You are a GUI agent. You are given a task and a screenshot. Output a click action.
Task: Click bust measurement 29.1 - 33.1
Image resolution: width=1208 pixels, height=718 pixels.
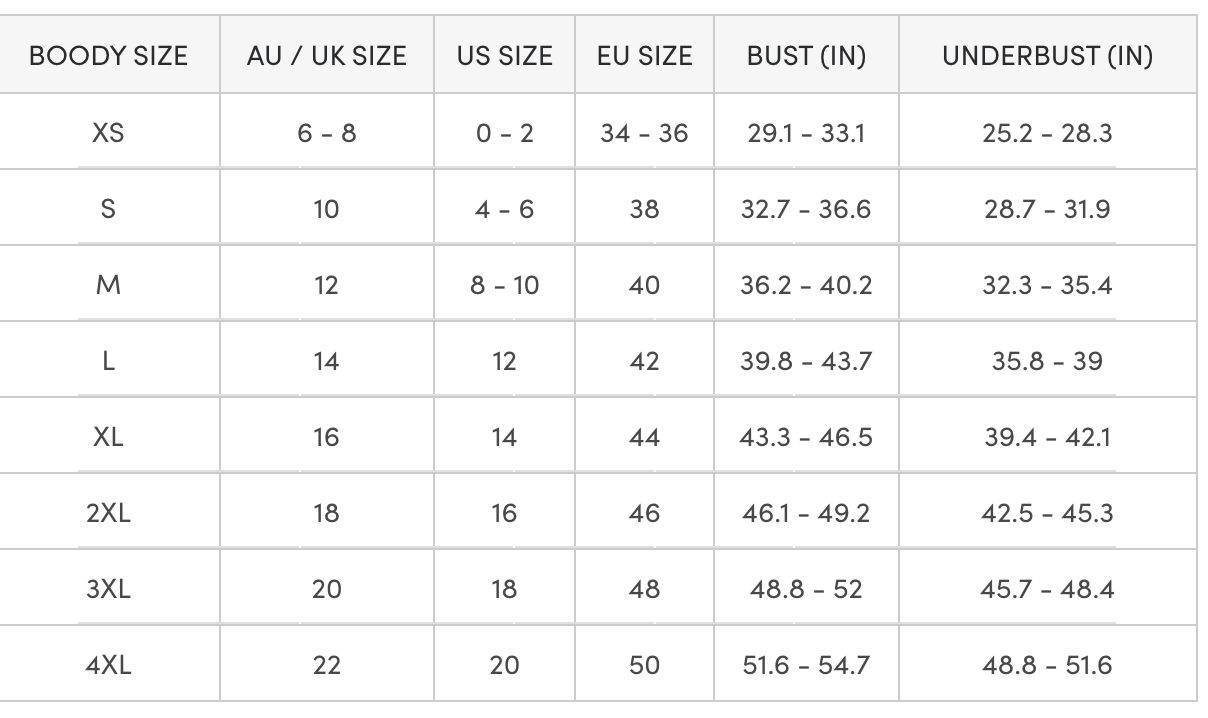[806, 132]
